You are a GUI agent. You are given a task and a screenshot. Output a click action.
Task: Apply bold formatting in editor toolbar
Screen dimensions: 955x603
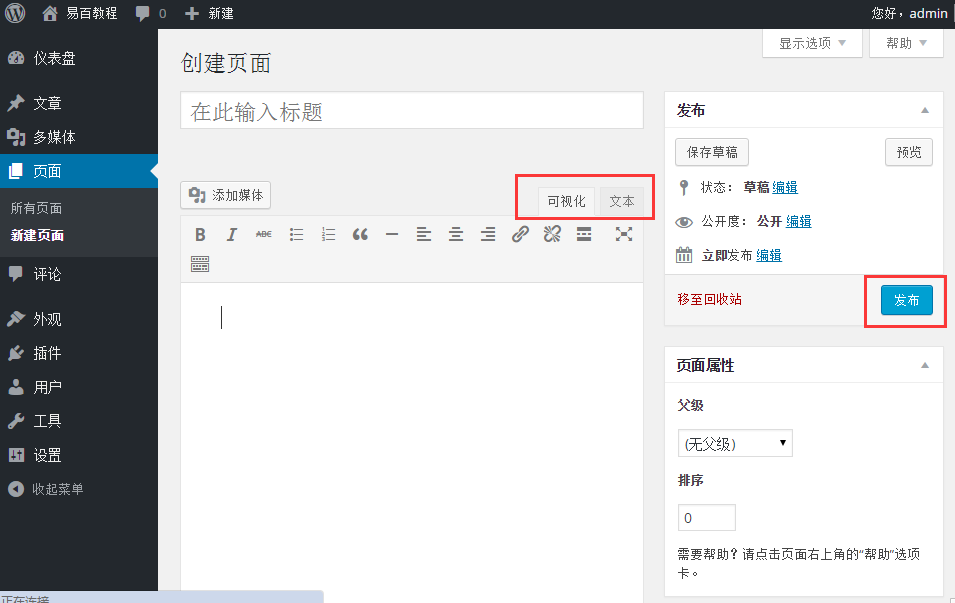click(x=200, y=234)
